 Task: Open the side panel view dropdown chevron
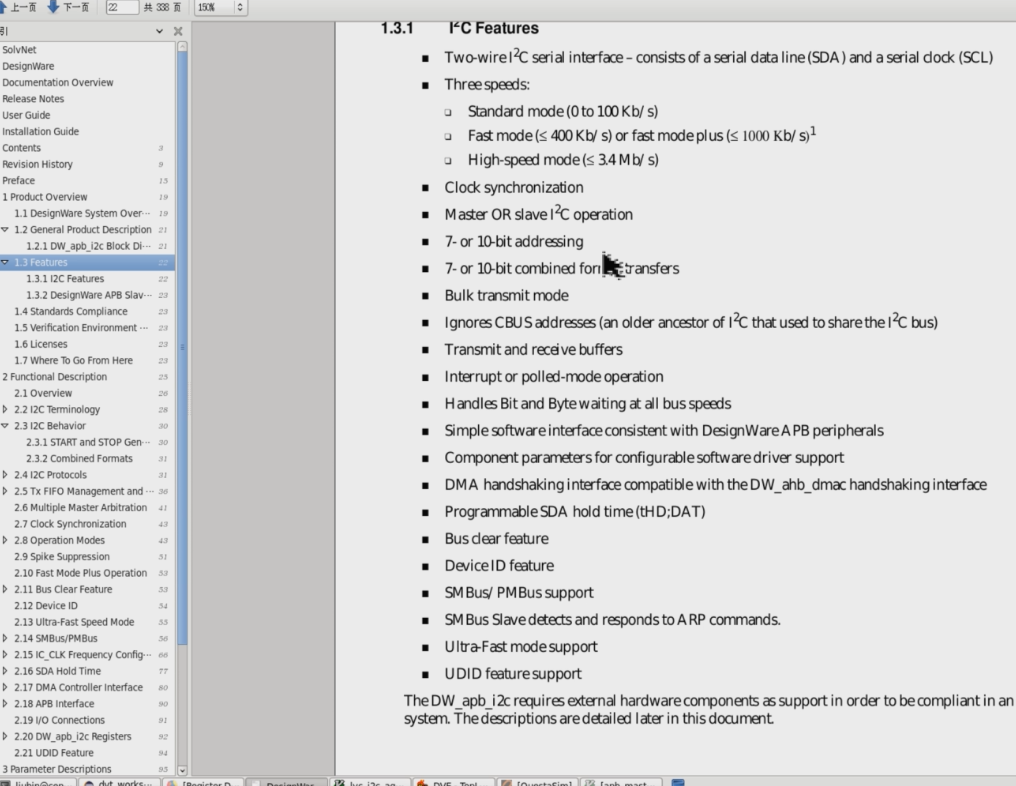click(x=159, y=31)
